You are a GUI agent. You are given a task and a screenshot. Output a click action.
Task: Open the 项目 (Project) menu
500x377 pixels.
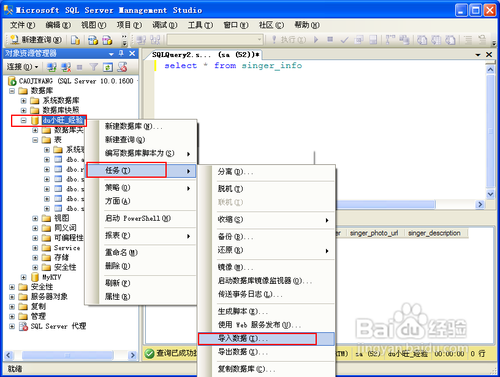coord(129,25)
